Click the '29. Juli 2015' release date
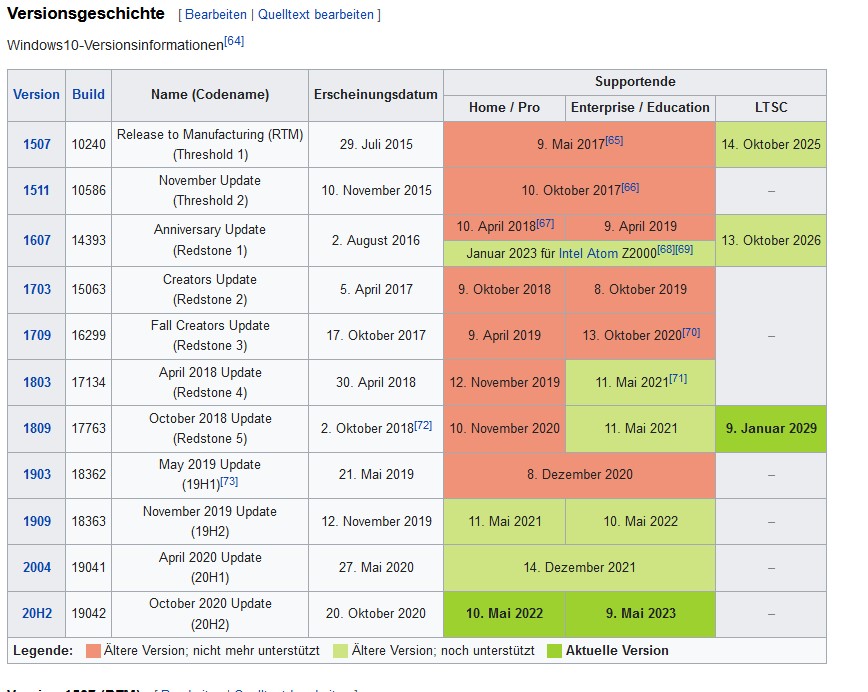 [x=376, y=144]
